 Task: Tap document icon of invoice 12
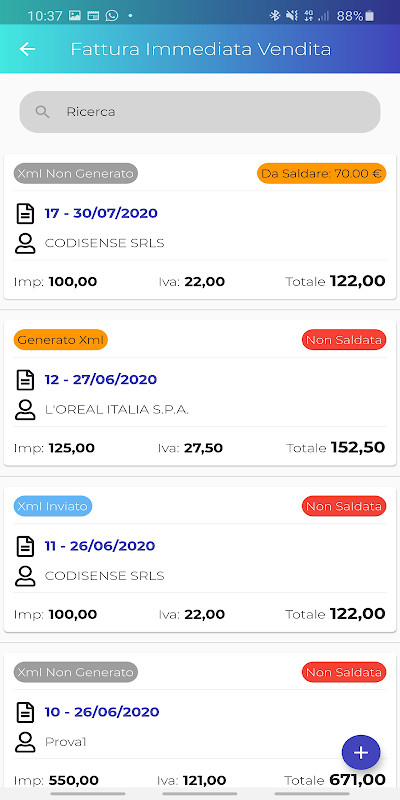(x=25, y=380)
